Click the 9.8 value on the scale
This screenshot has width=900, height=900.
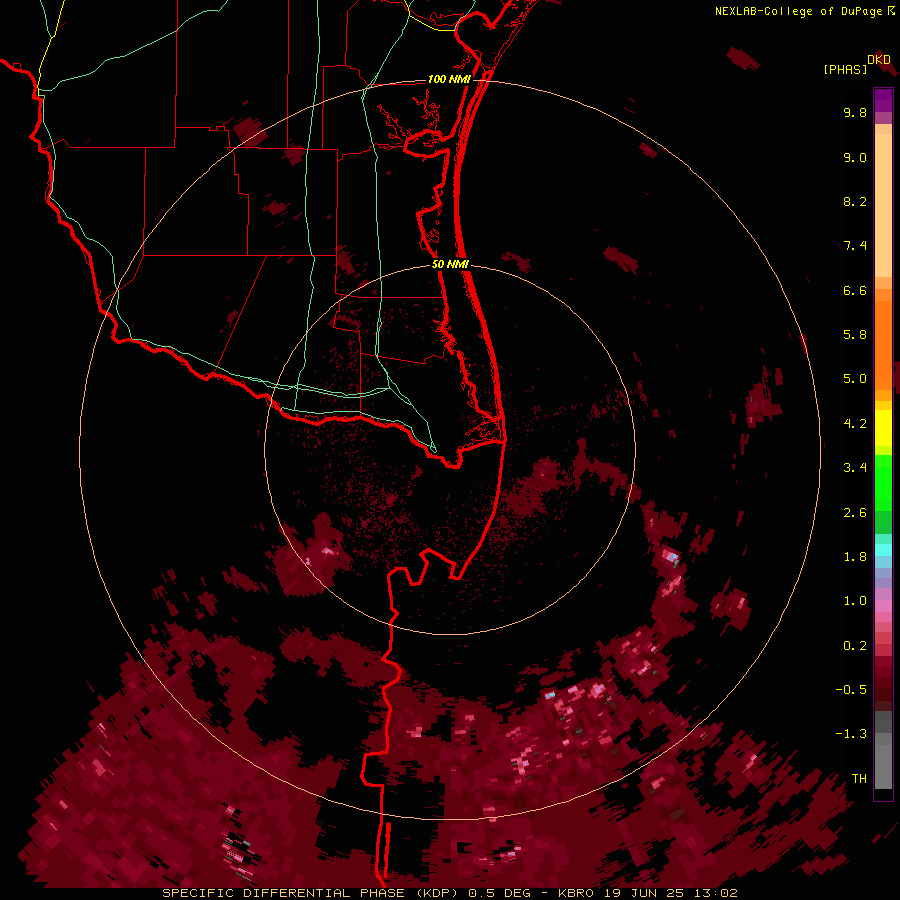[x=855, y=112]
